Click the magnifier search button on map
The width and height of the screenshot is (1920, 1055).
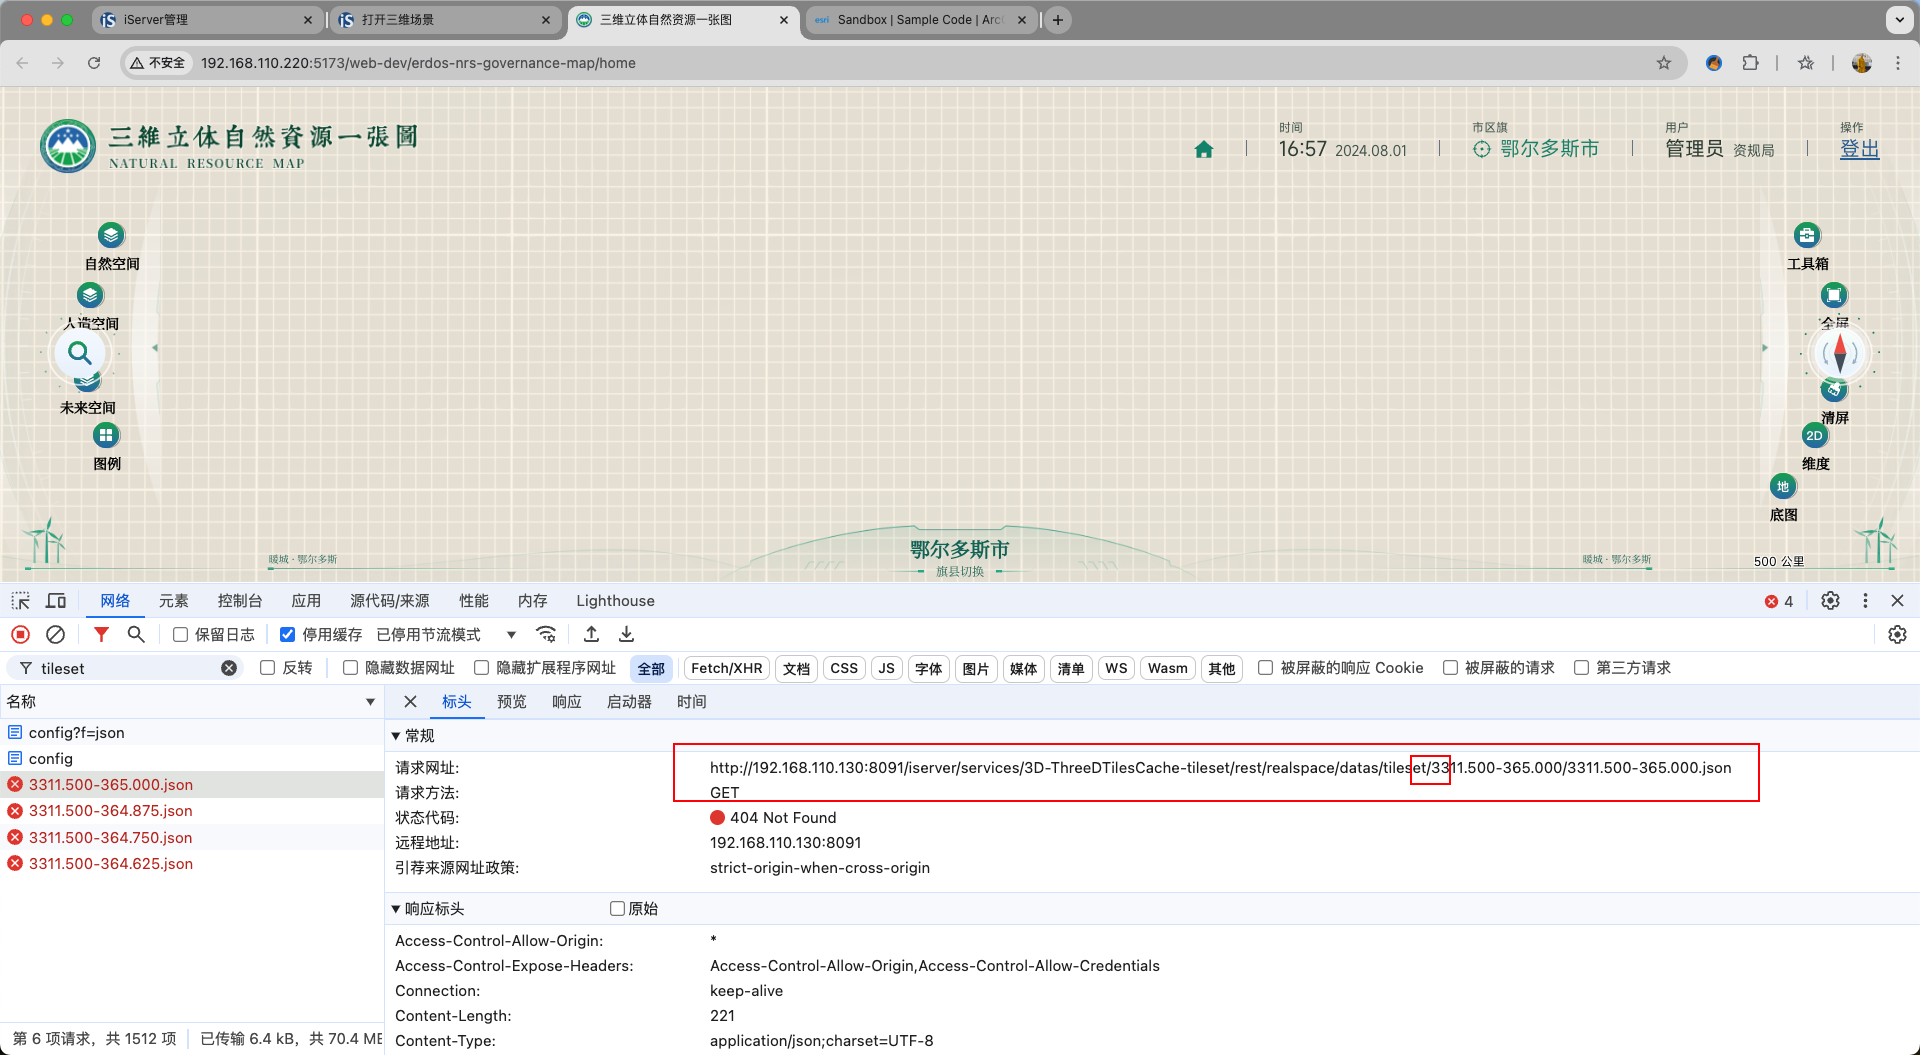coord(80,353)
